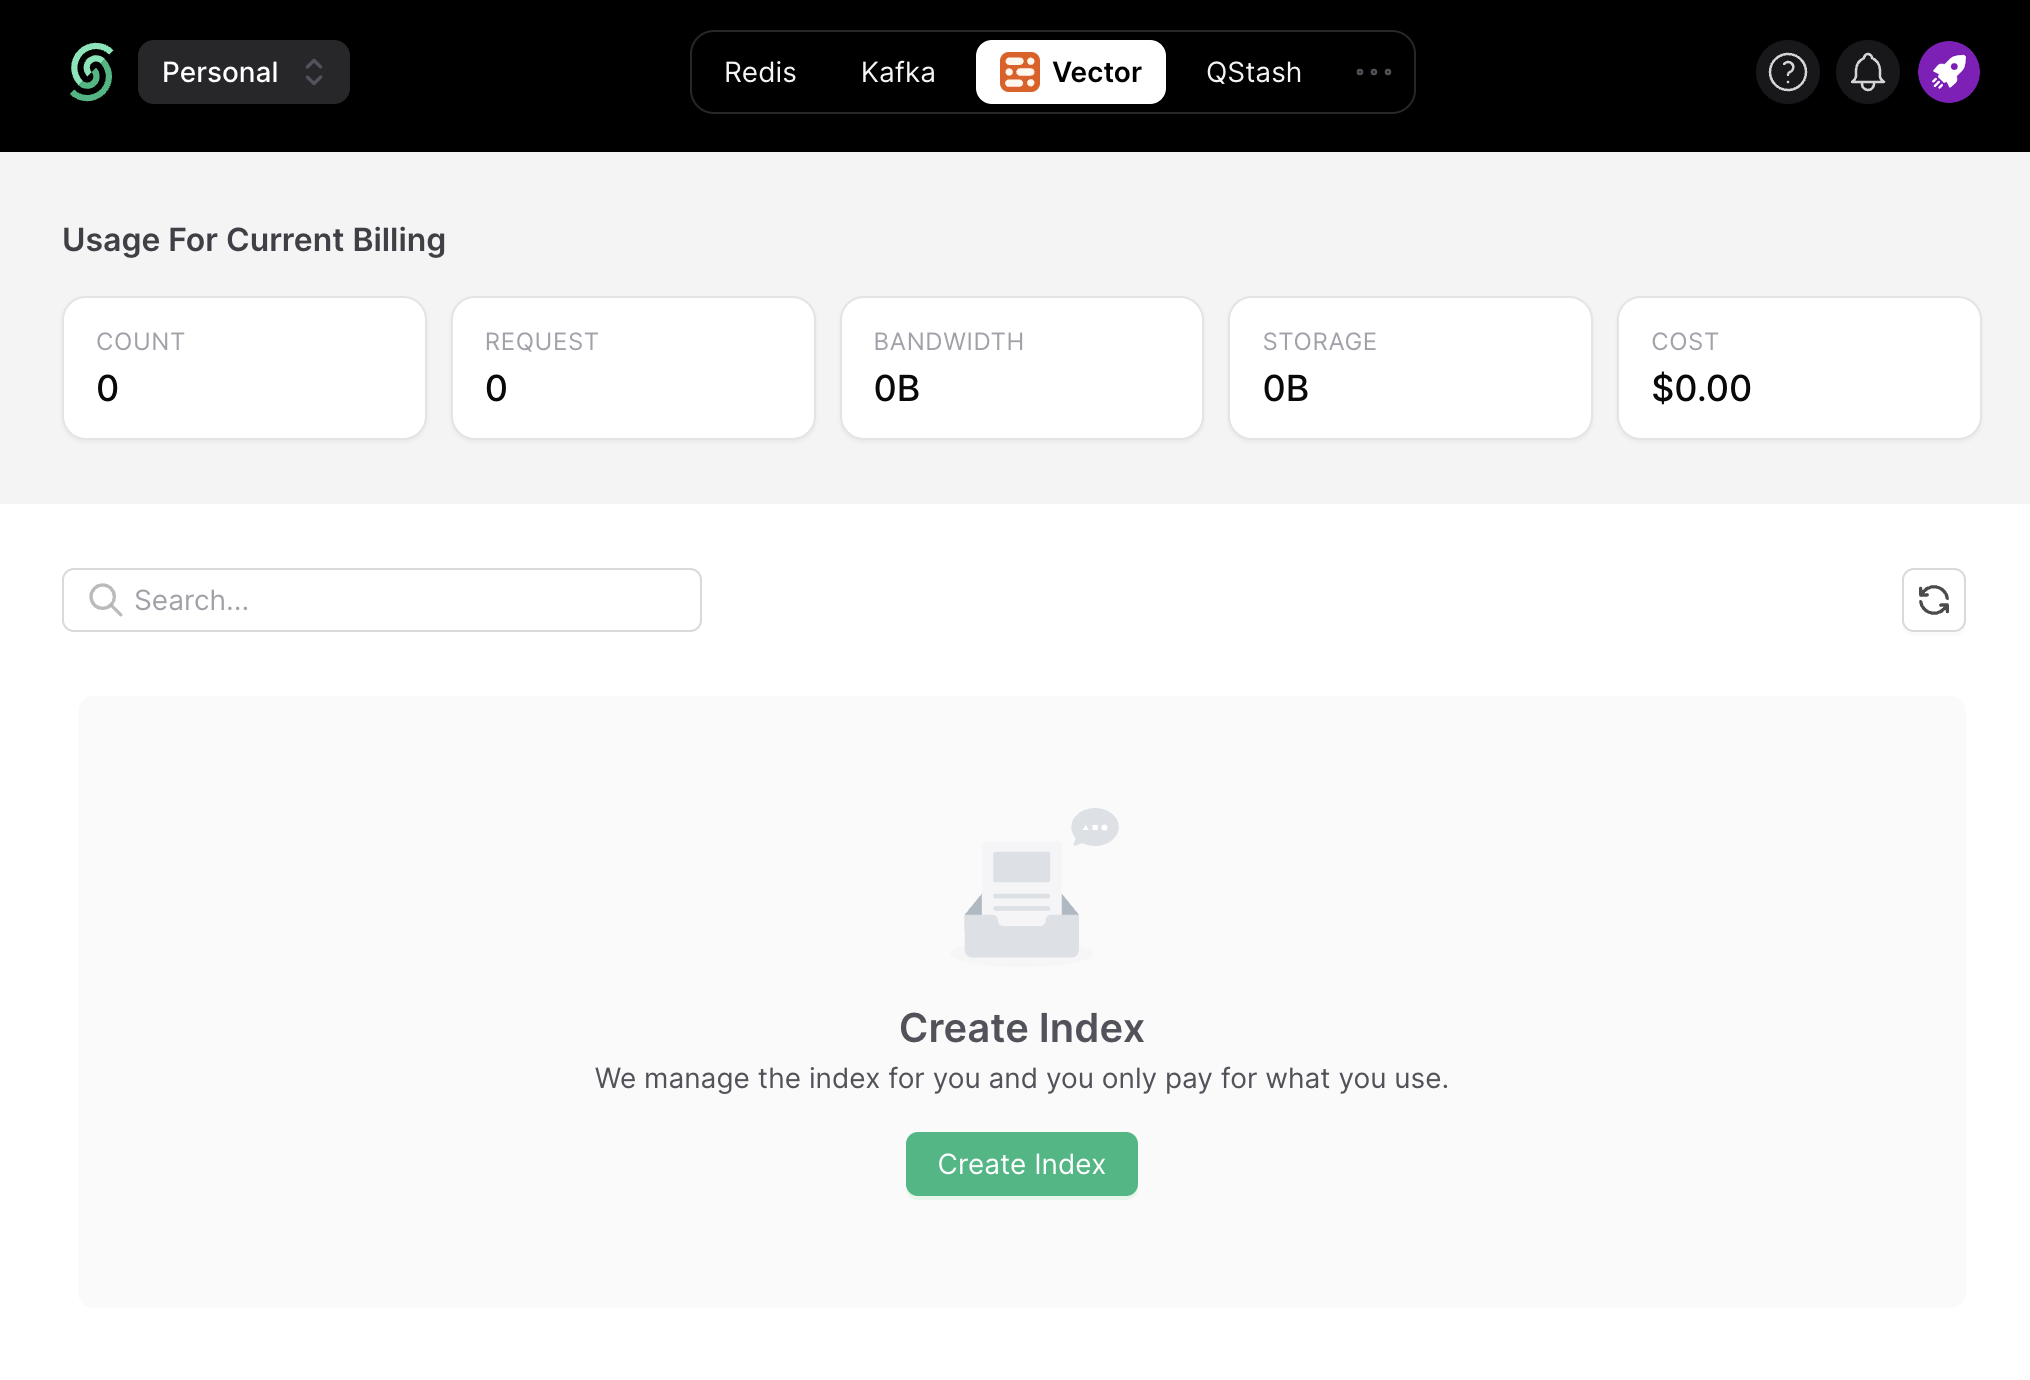The height and width of the screenshot is (1380, 2030).
Task: Click the Usage For Current Billing heading
Action: coord(253,239)
